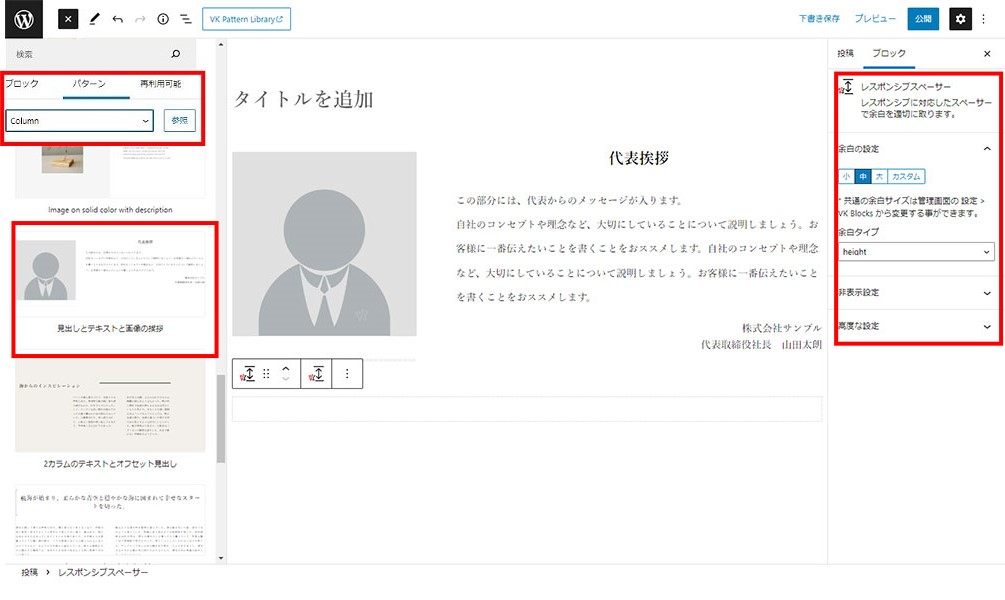
Task: Expand the 非表示設定 section
Action: tap(916, 293)
